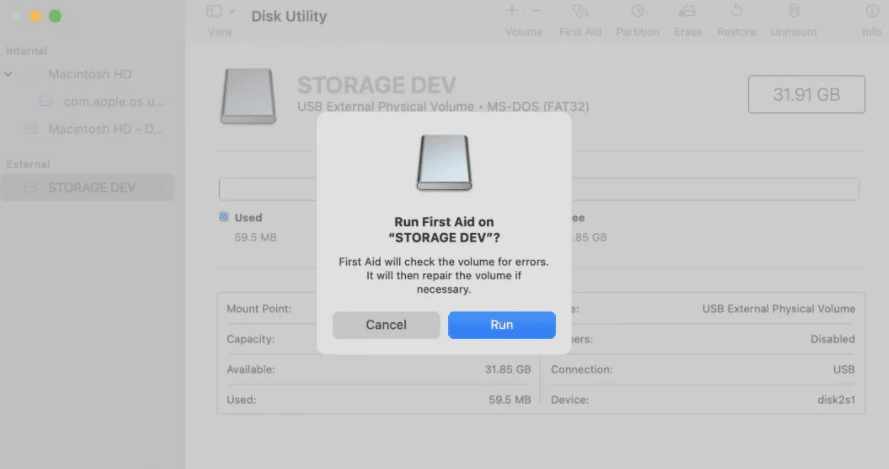Viewport: 889px width, 469px height.
Task: Click the Disabled owners value
Action: (832, 339)
